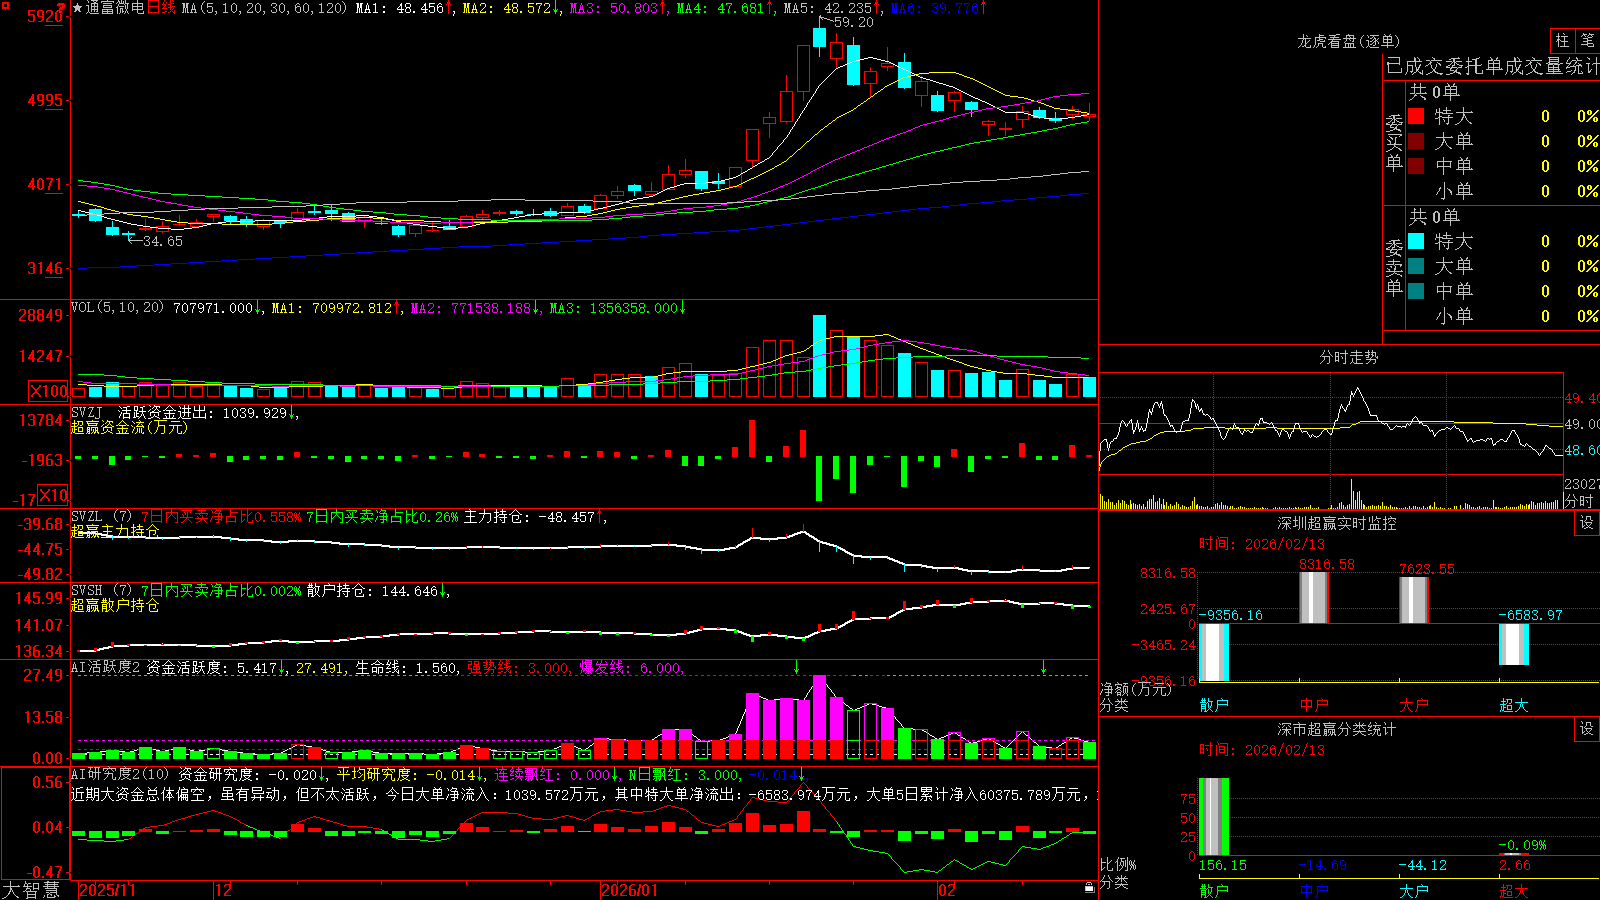Click the teal 中单 sell-order swatch
1600x900 pixels.
[x=1416, y=291]
